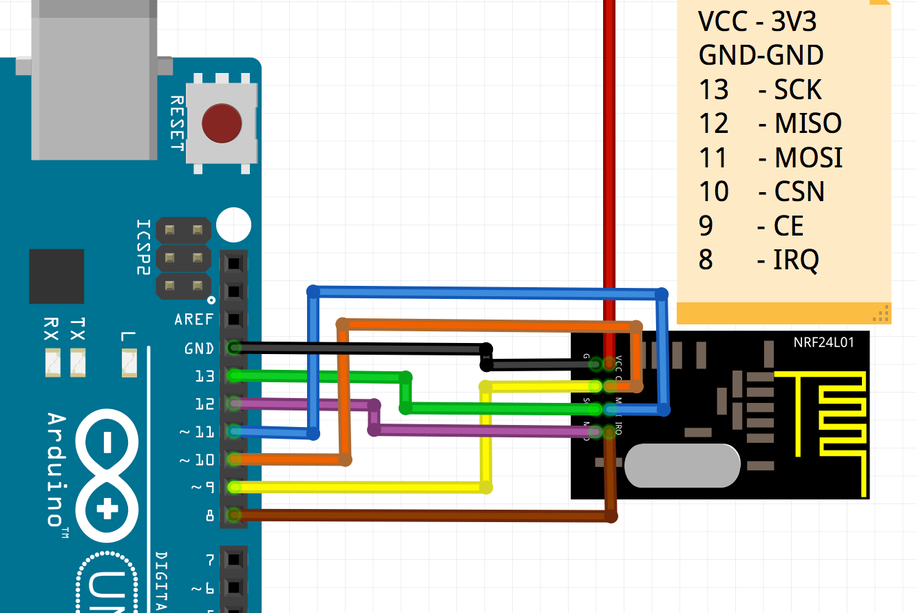Select pin ~9 connected to yellow wire

[x=235, y=488]
